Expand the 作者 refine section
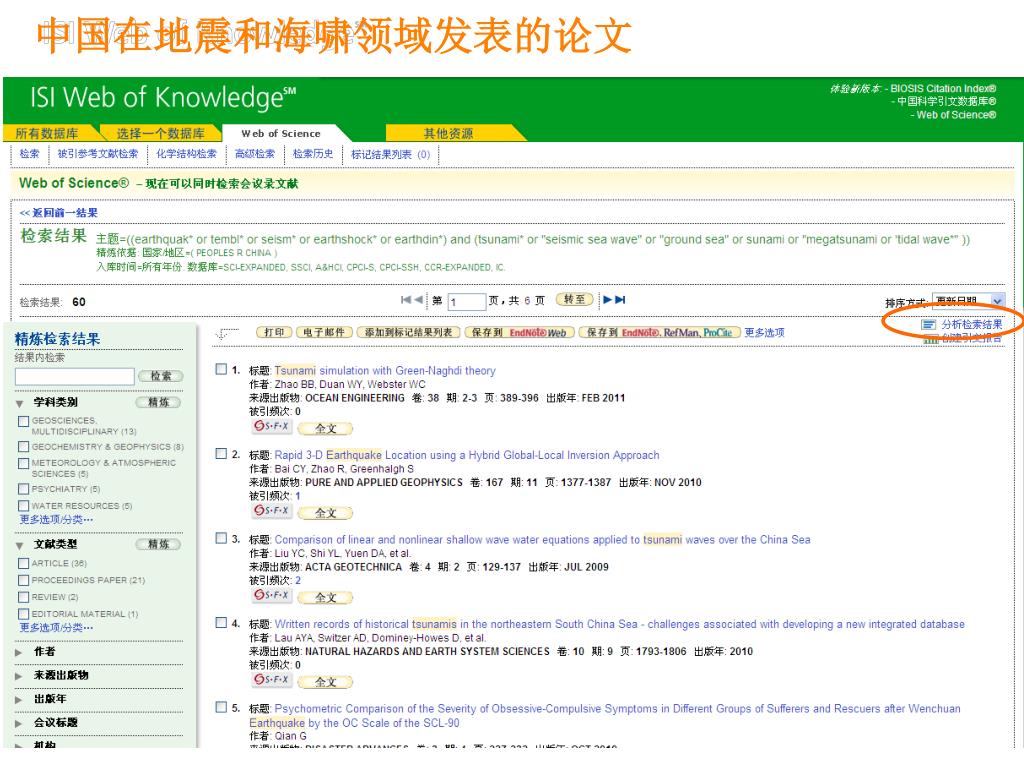Image resolution: width=1024 pixels, height=768 pixels. click(18, 652)
